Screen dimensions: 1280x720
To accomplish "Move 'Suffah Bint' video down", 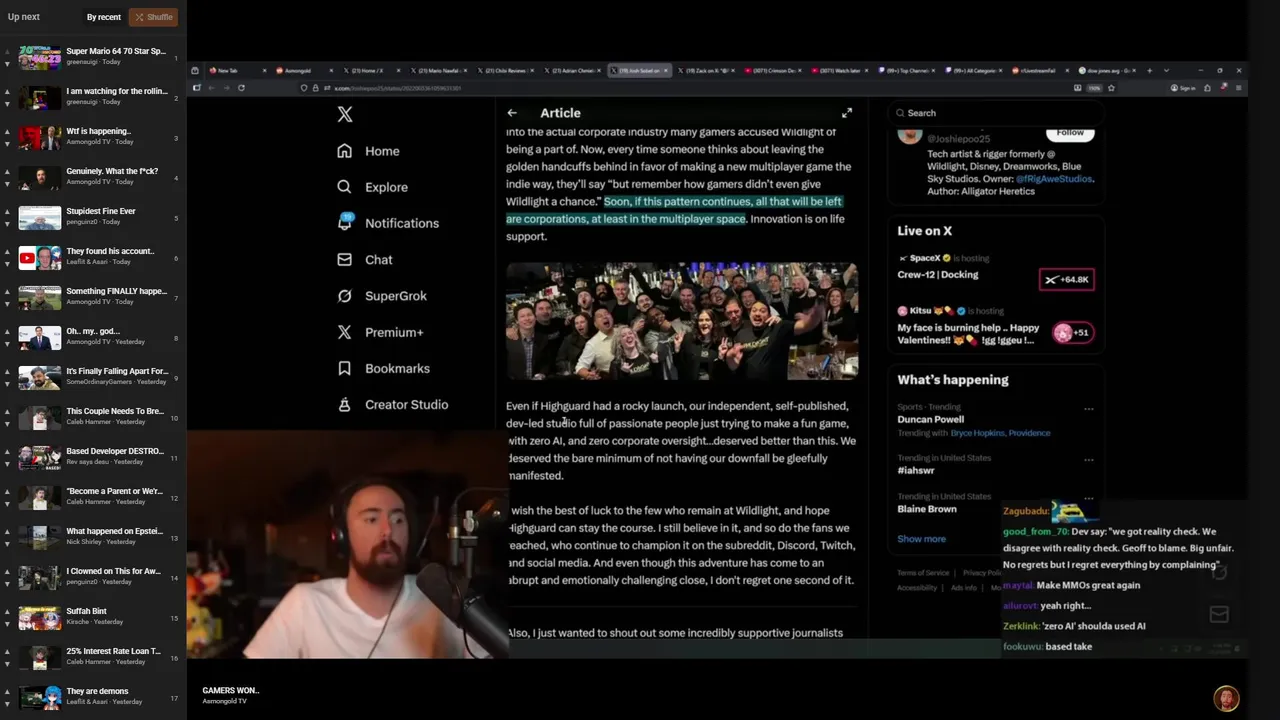I will click(x=7, y=624).
